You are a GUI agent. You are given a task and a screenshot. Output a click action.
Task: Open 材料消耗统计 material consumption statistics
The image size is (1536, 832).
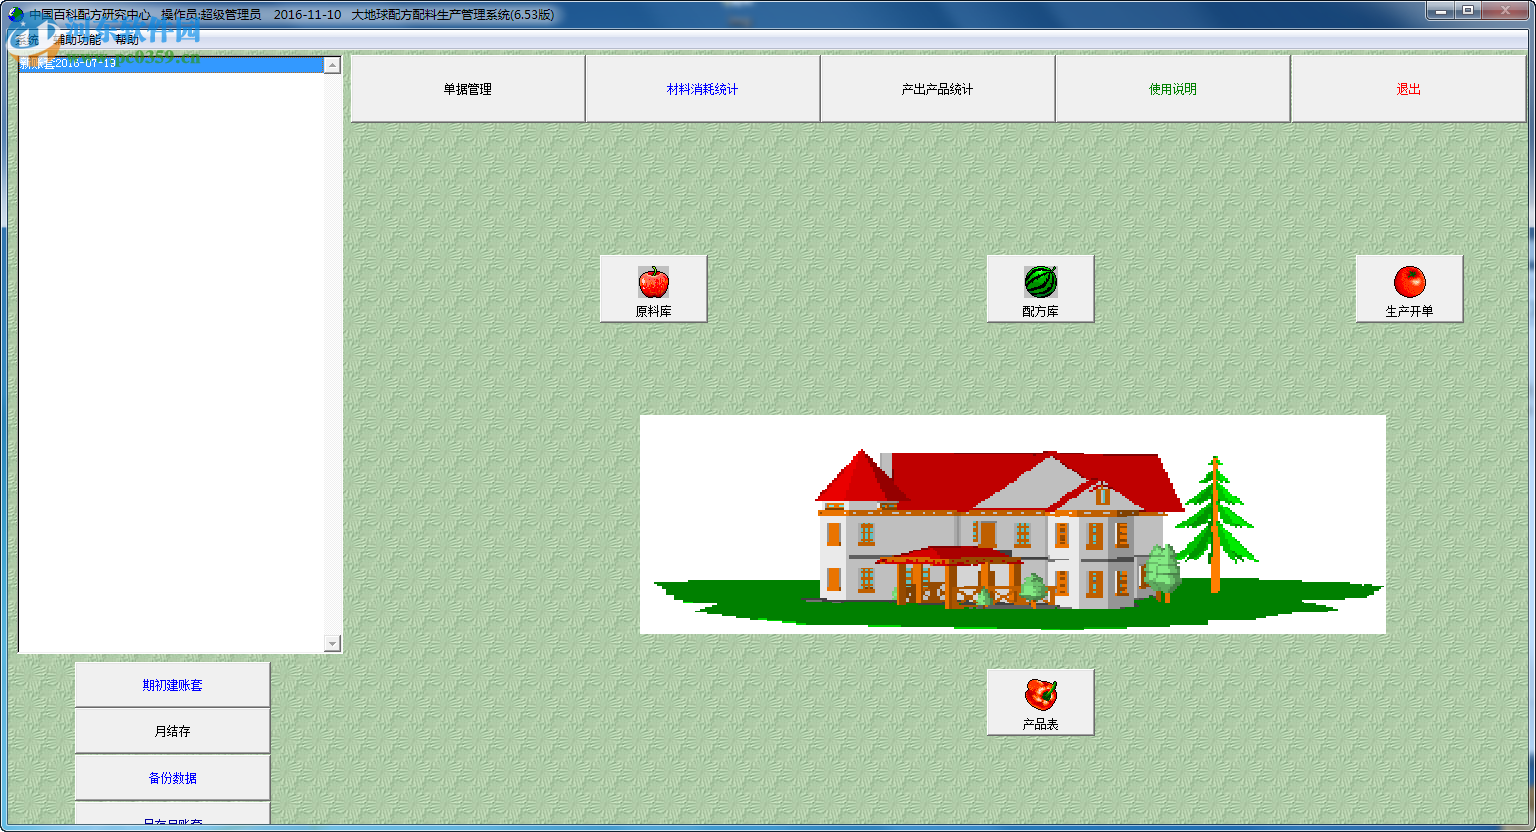(x=703, y=89)
